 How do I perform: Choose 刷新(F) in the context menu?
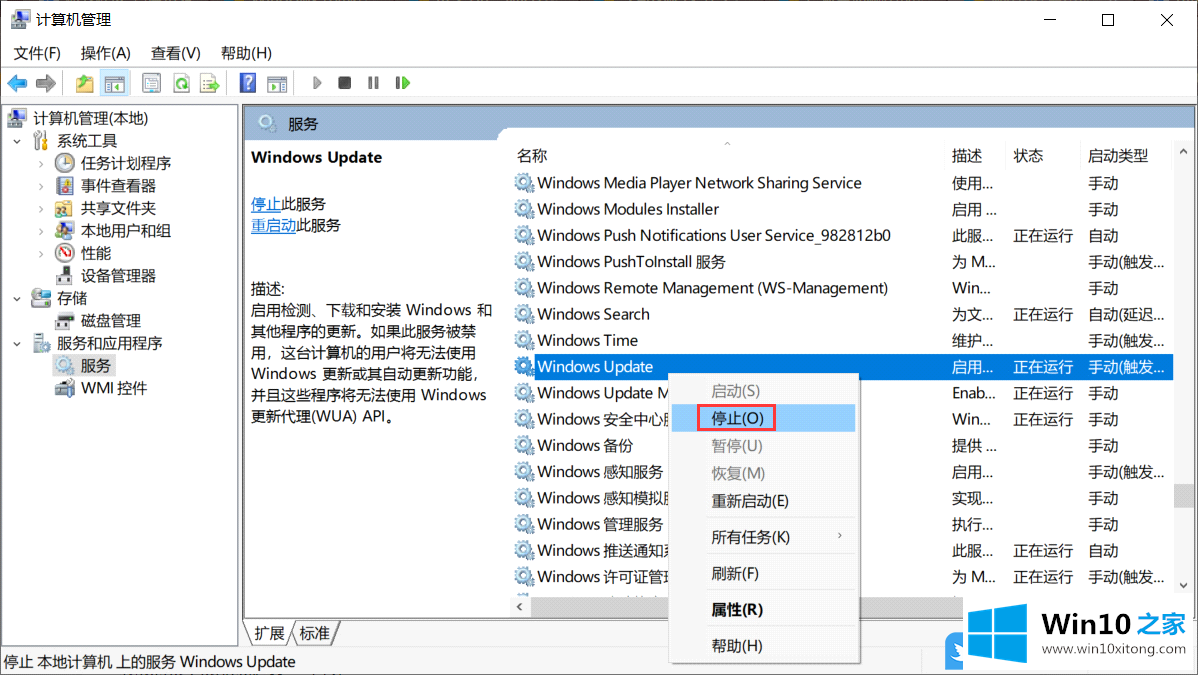click(764, 574)
